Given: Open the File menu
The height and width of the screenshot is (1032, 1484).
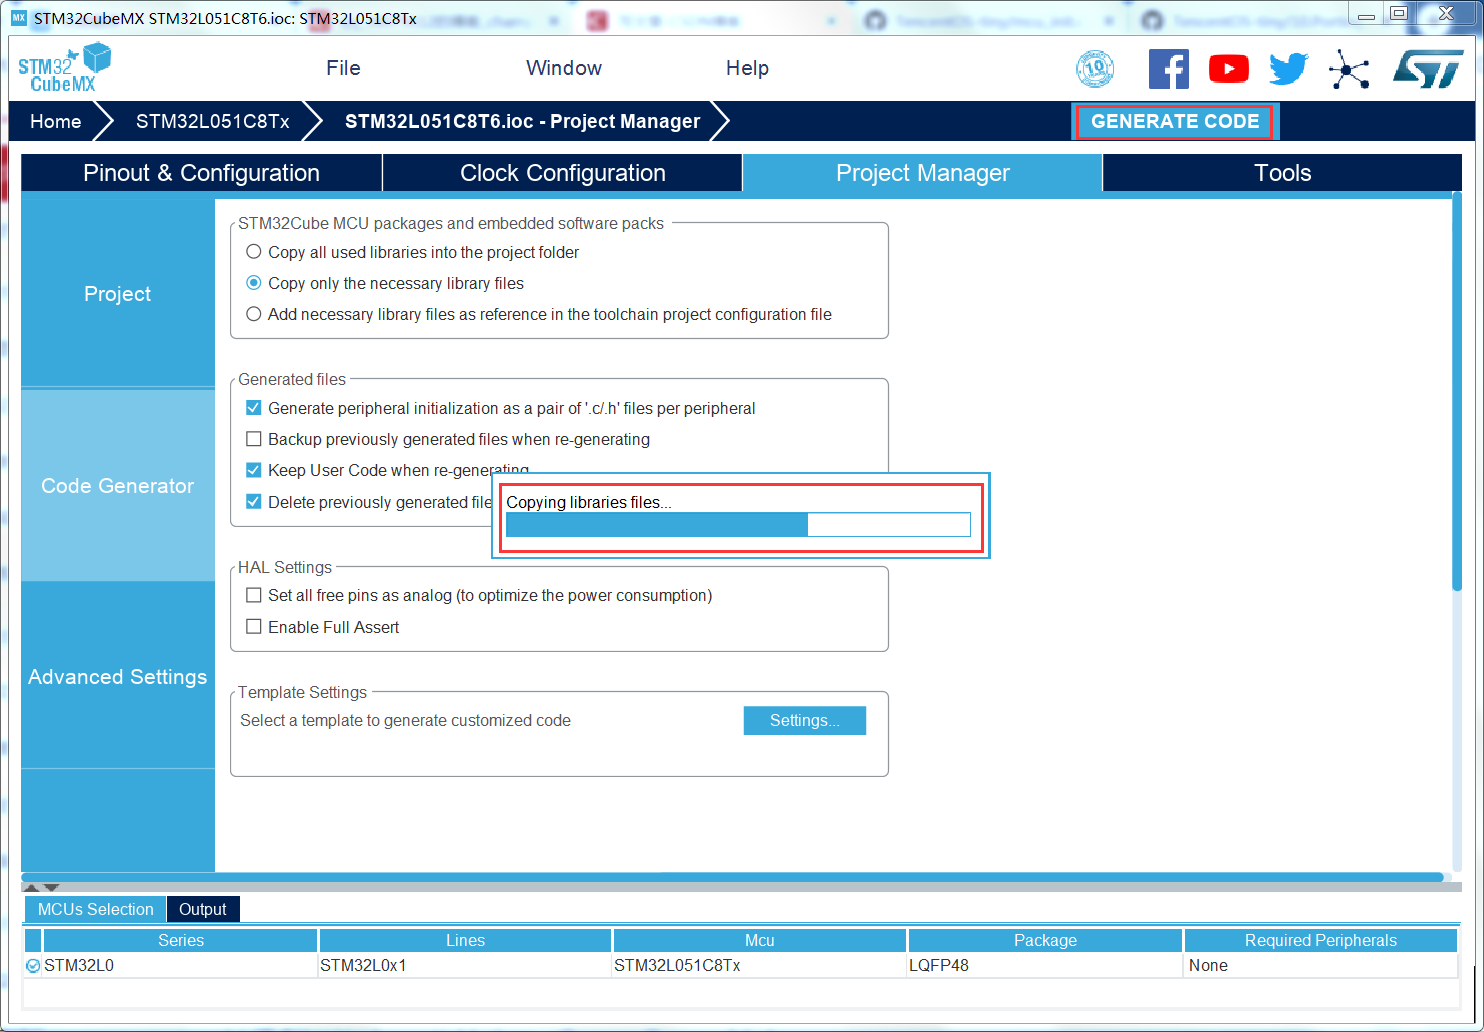Looking at the screenshot, I should pos(343,68).
